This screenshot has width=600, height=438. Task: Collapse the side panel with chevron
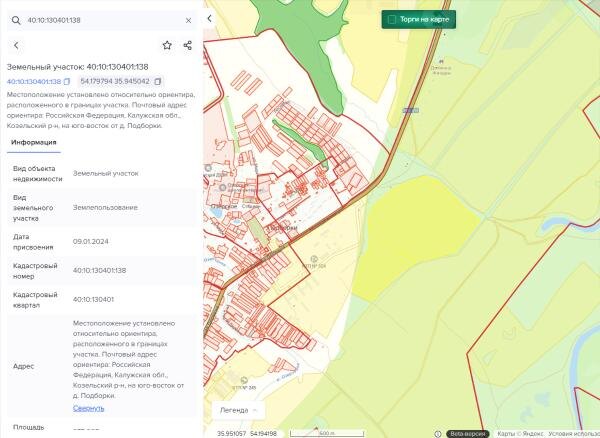(209, 18)
